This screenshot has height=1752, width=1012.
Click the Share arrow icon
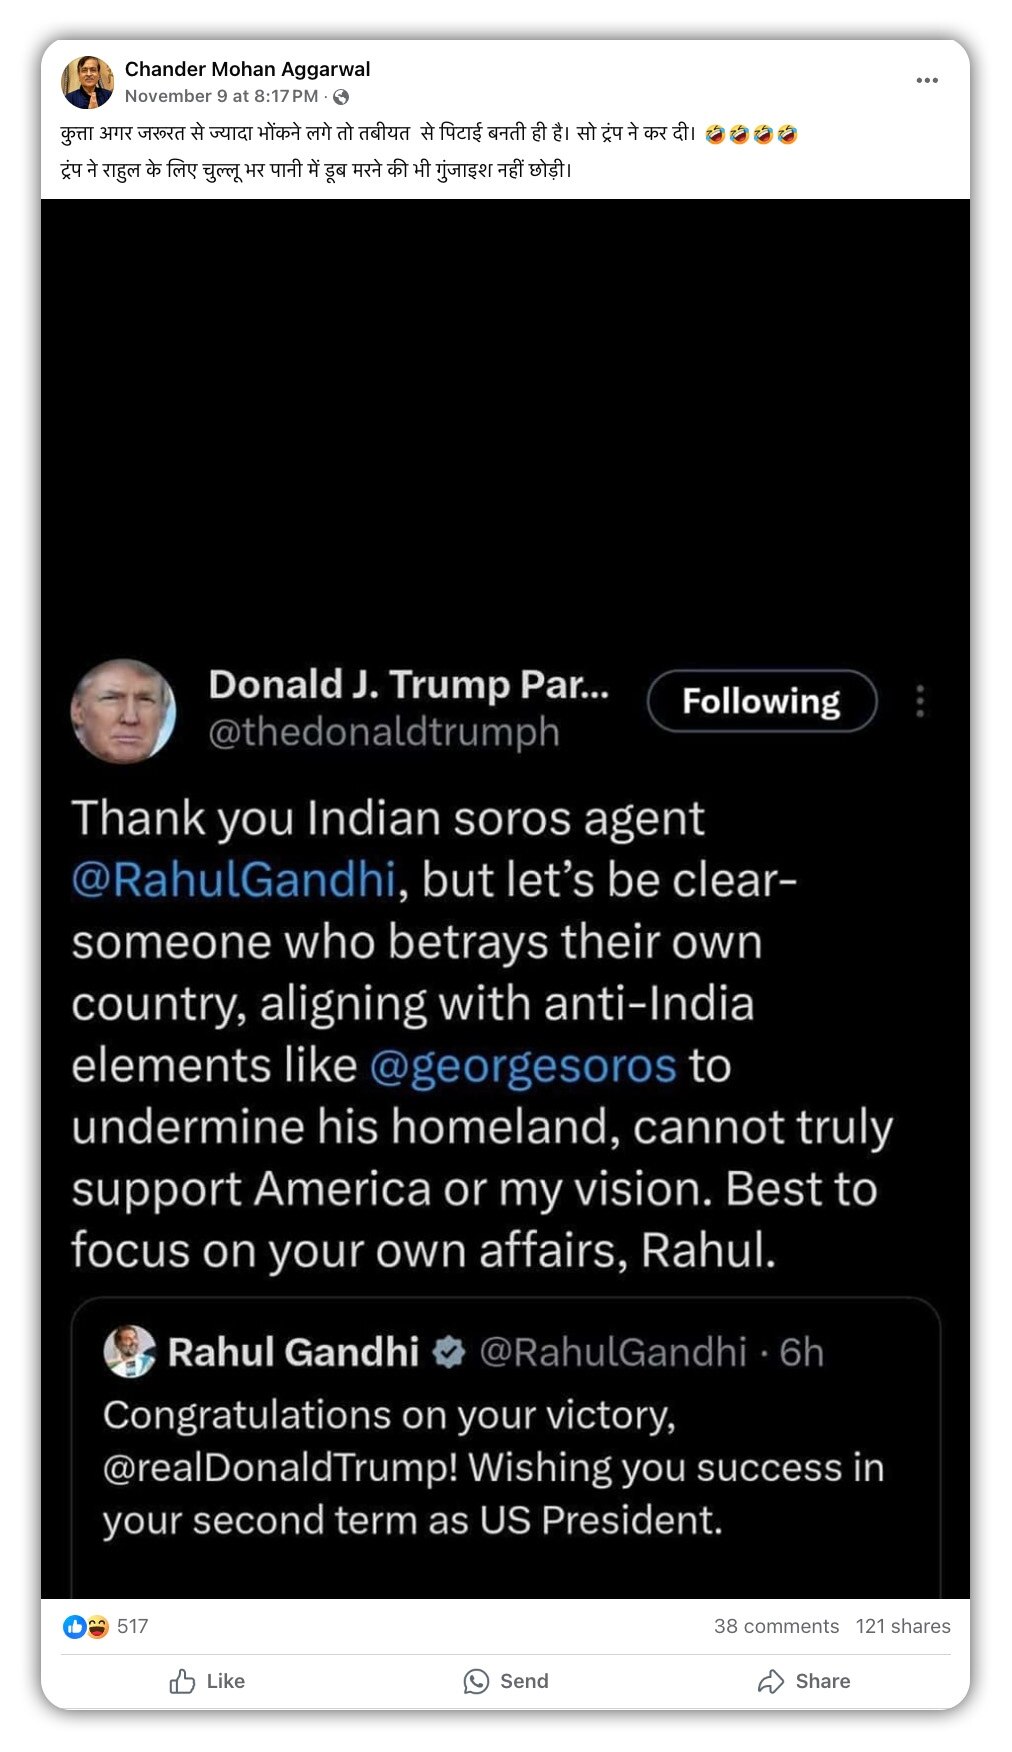pos(770,1681)
